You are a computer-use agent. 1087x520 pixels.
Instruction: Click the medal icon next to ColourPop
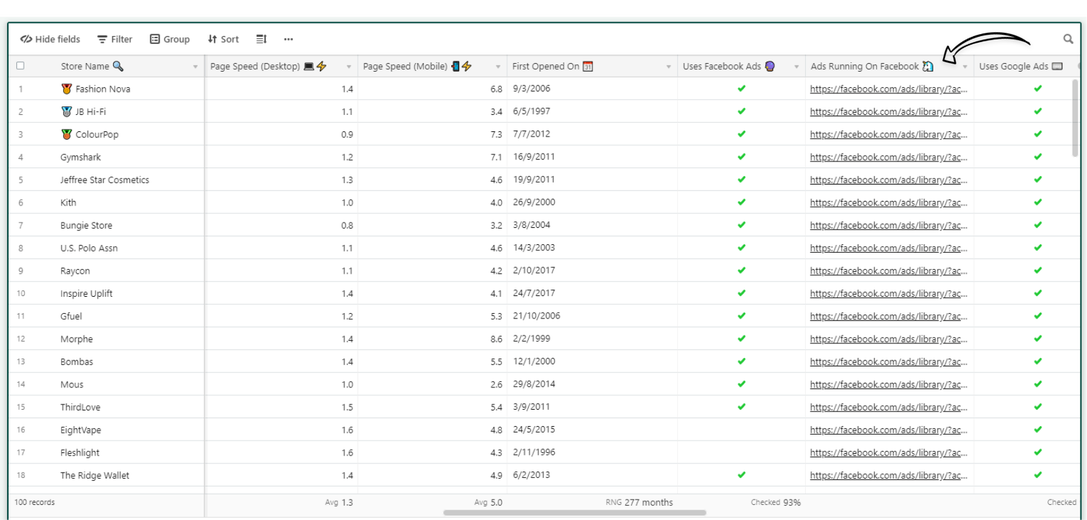67,135
